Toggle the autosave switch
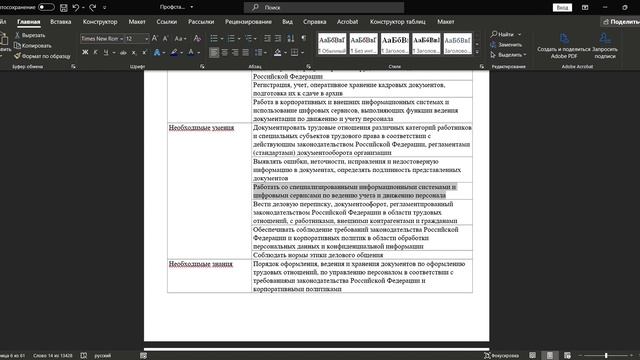The height and width of the screenshot is (360, 640). coord(46,7)
